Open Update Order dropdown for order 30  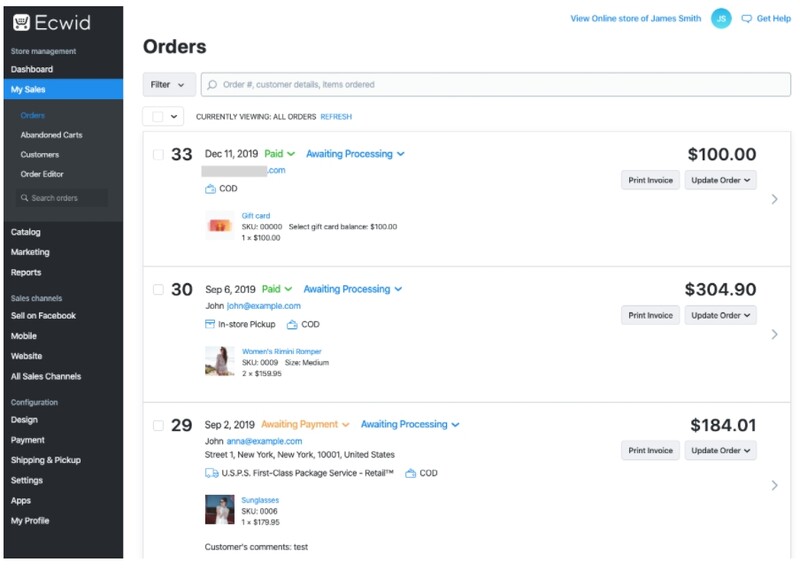tap(720, 315)
